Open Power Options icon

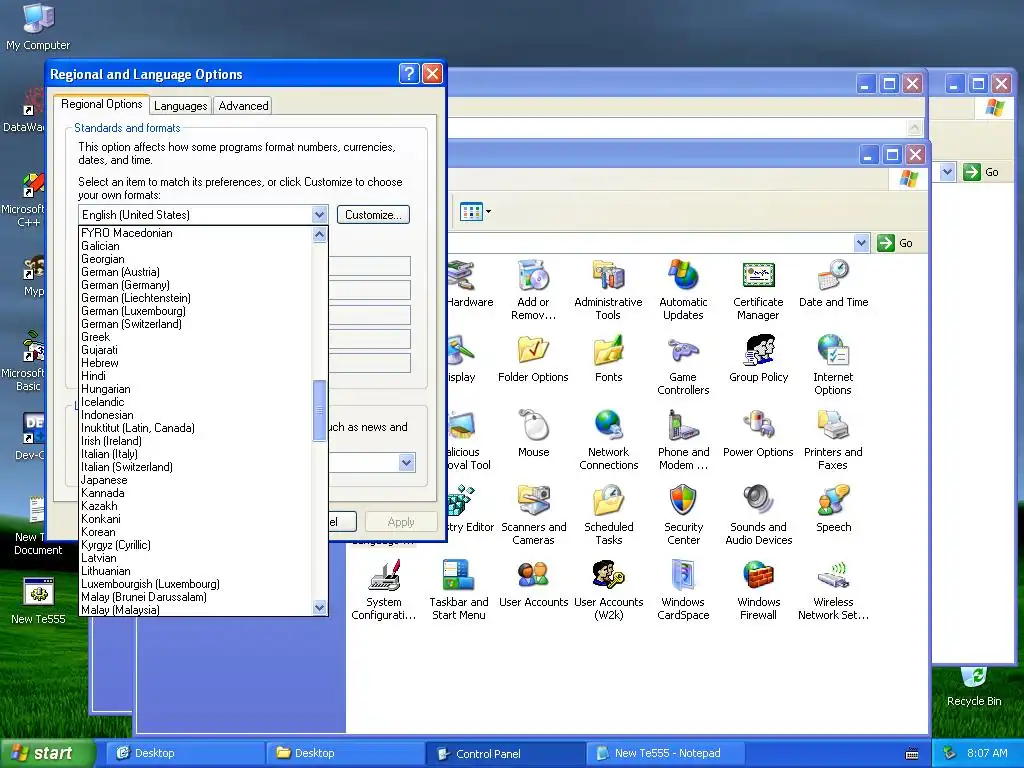coord(758,434)
